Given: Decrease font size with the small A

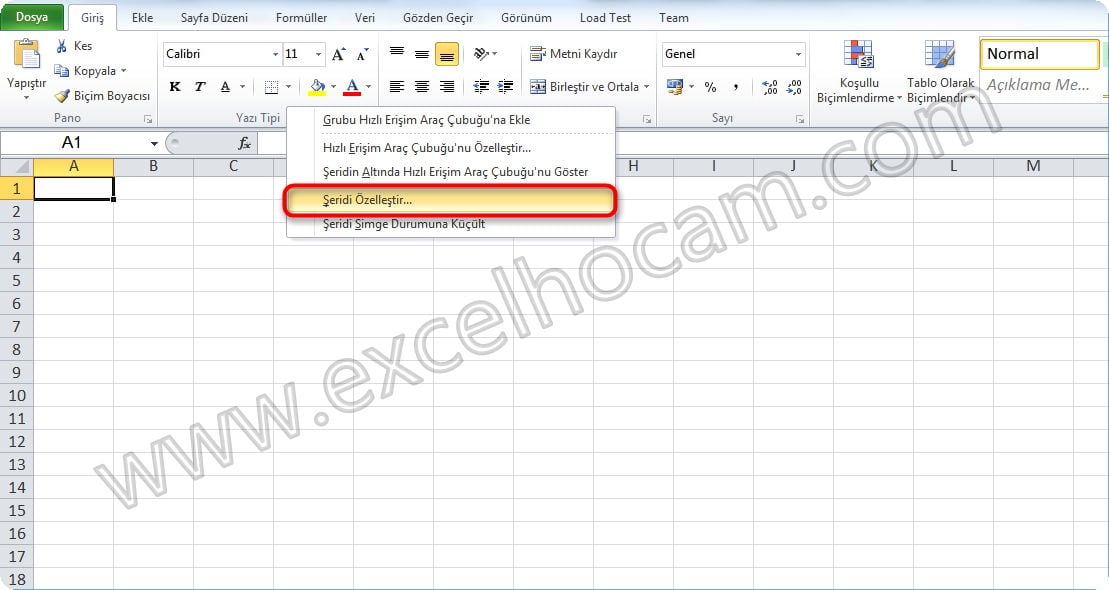Looking at the screenshot, I should (363, 54).
